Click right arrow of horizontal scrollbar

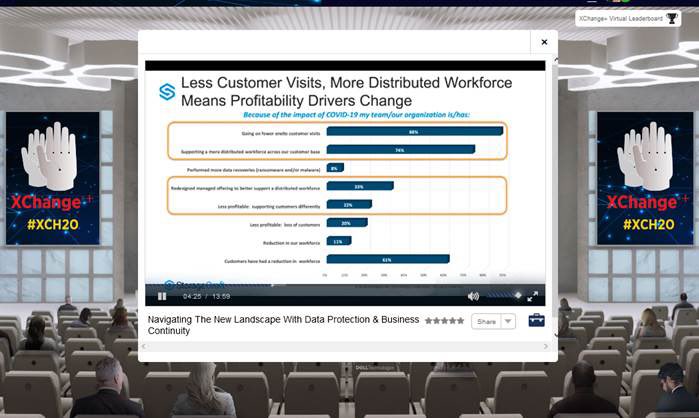point(546,346)
